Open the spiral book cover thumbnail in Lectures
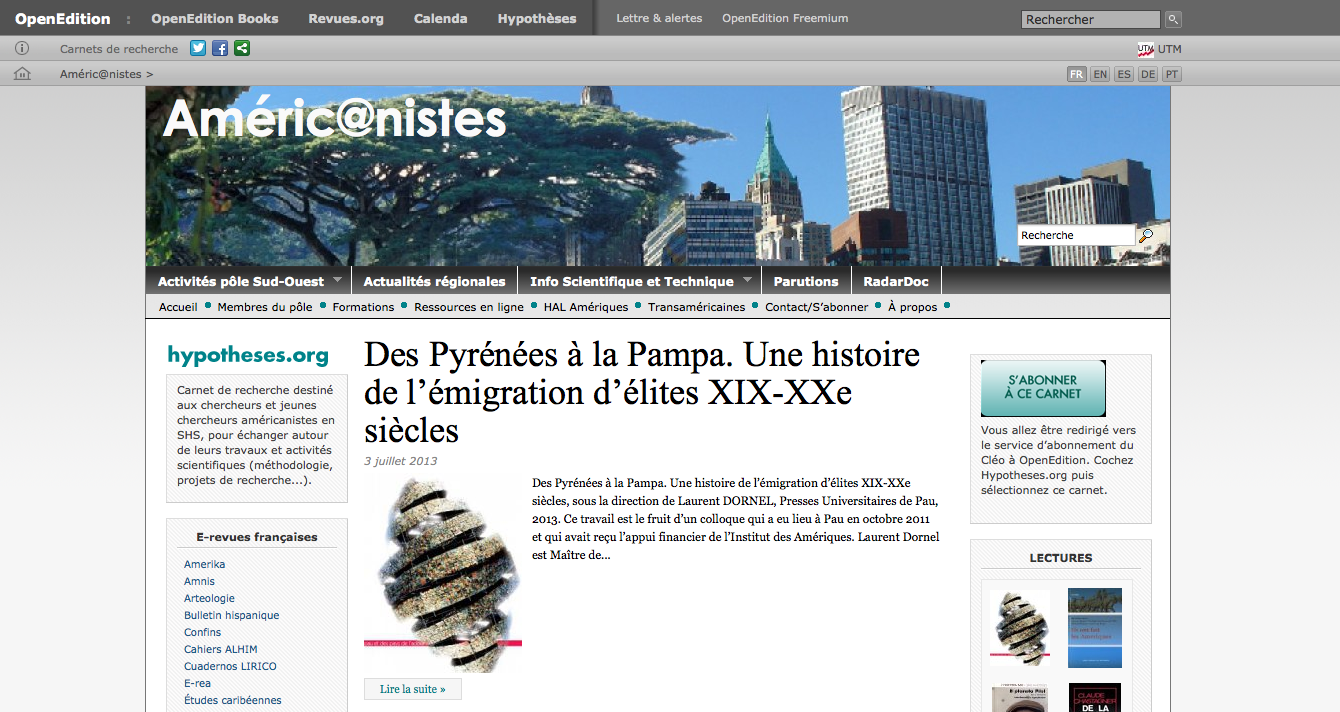Image resolution: width=1340 pixels, height=712 pixels. click(x=1020, y=628)
